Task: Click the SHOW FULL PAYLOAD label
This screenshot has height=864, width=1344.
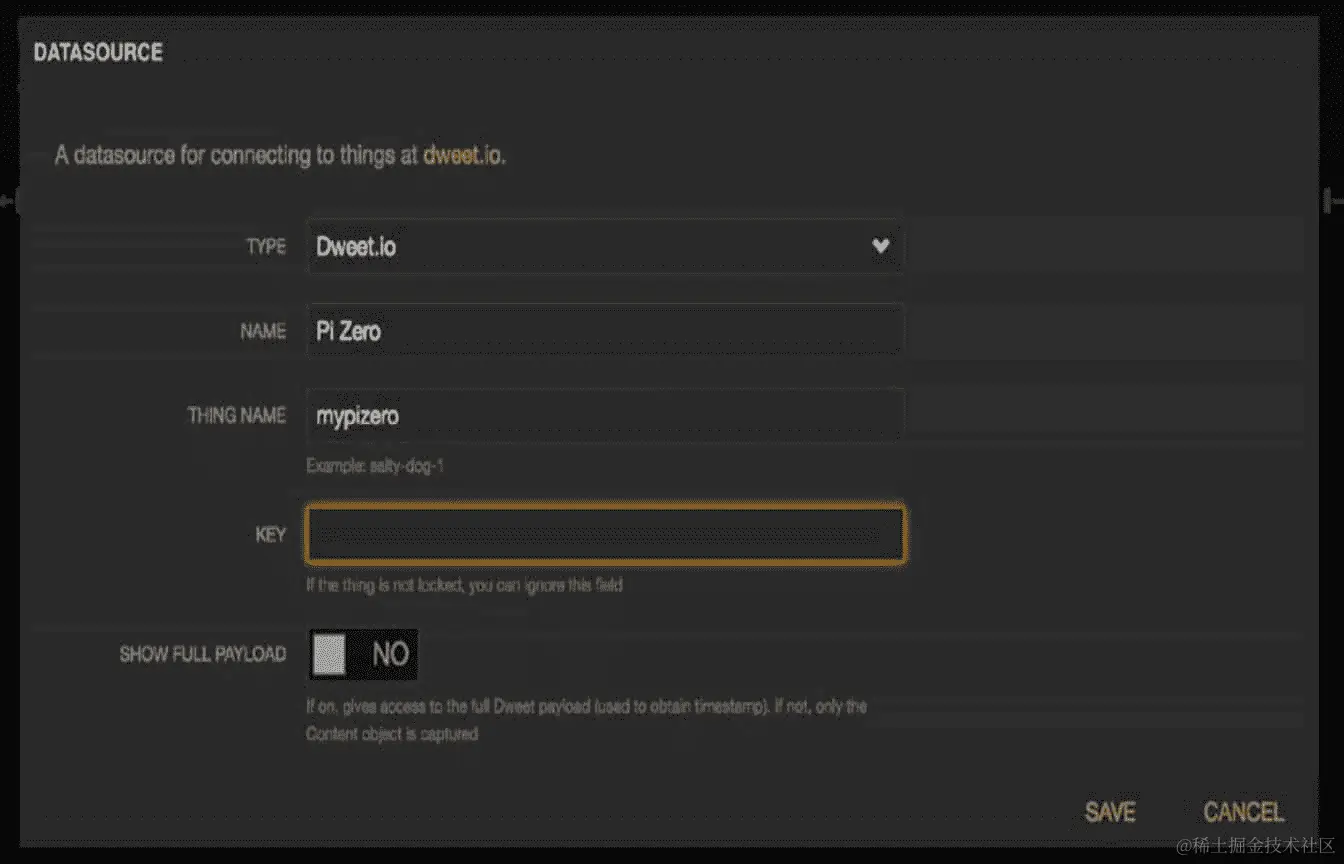Action: pos(203,655)
